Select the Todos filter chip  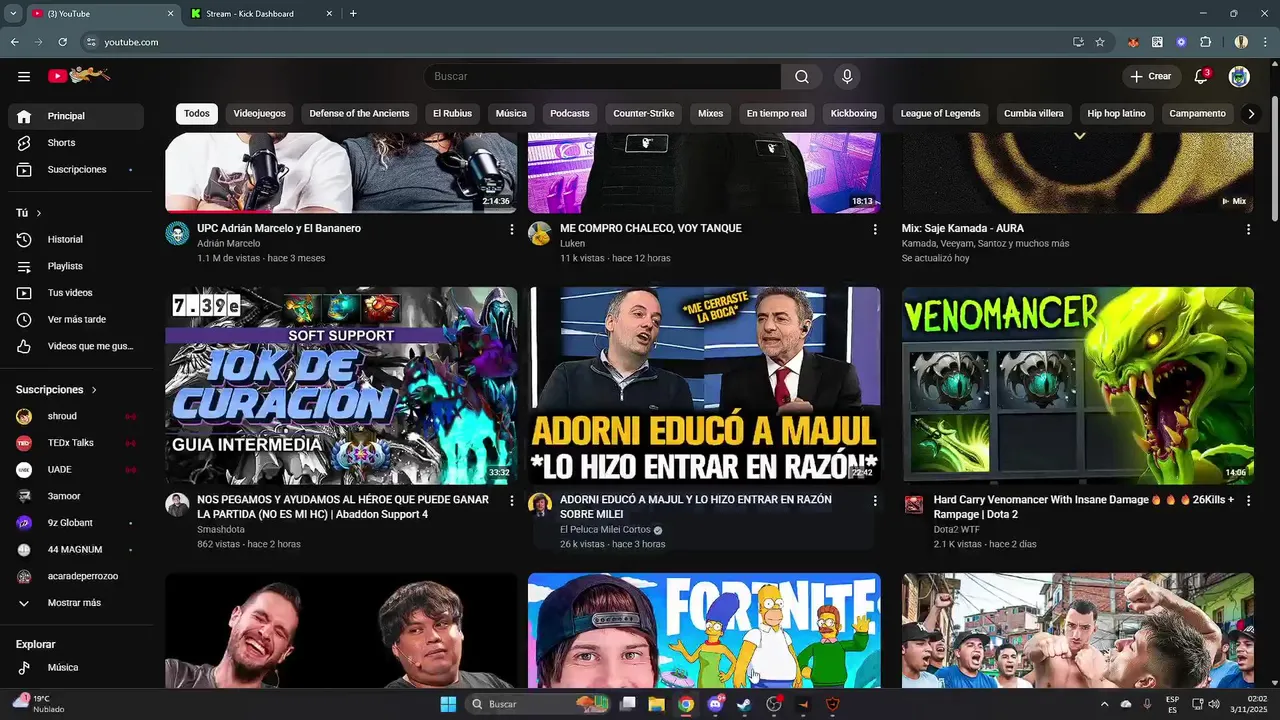click(x=197, y=114)
